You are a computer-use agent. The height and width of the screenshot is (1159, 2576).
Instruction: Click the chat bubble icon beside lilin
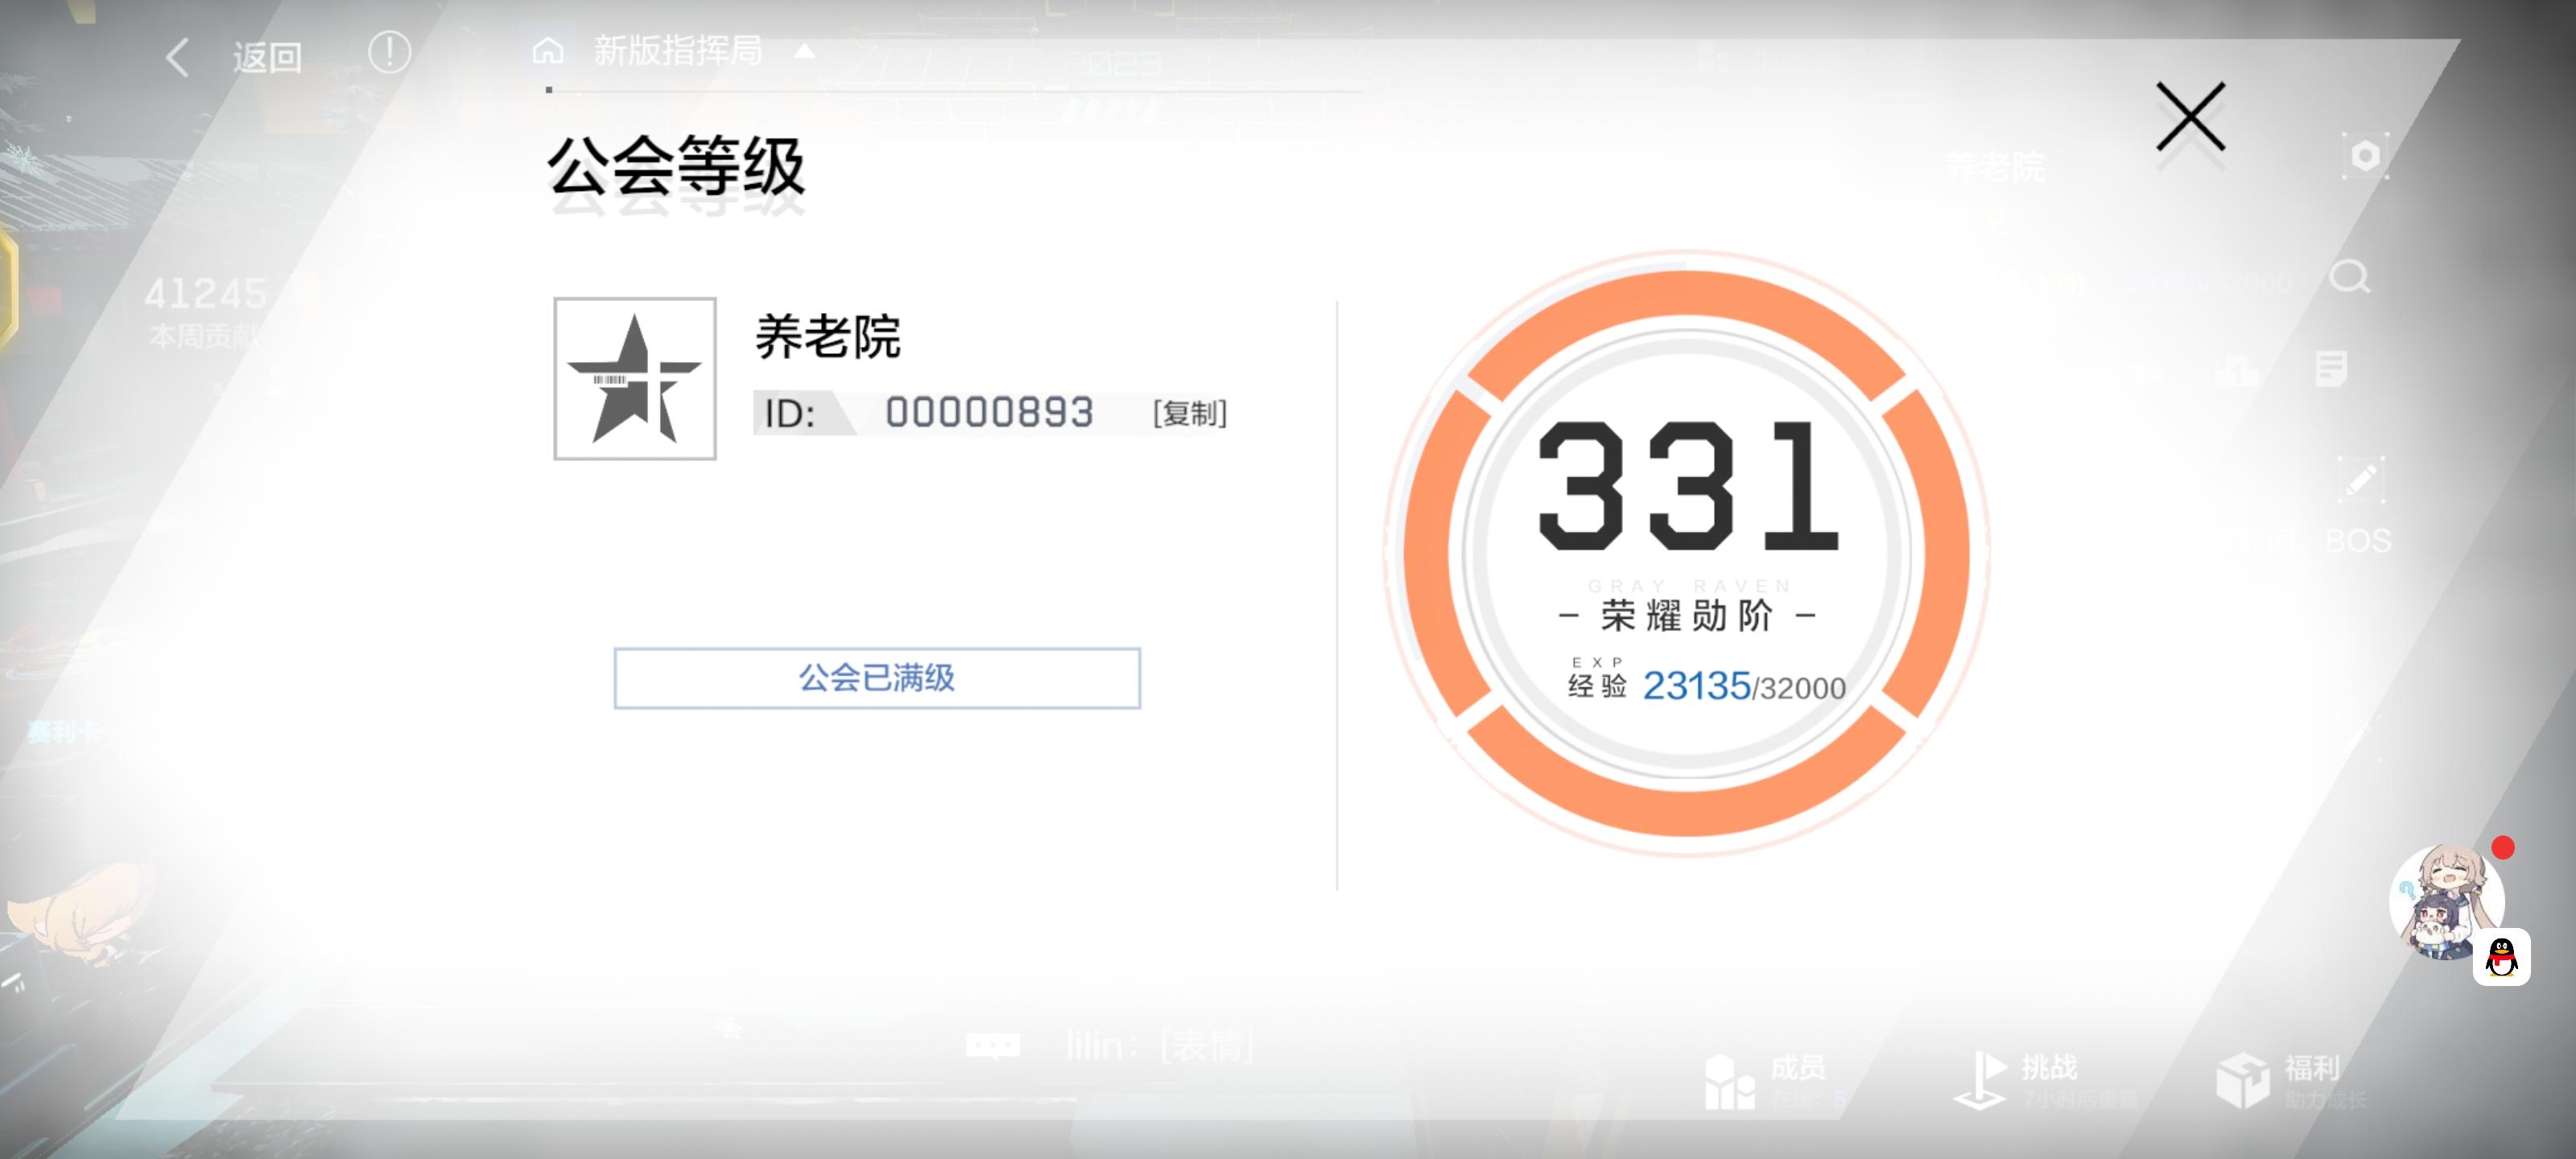(992, 1046)
